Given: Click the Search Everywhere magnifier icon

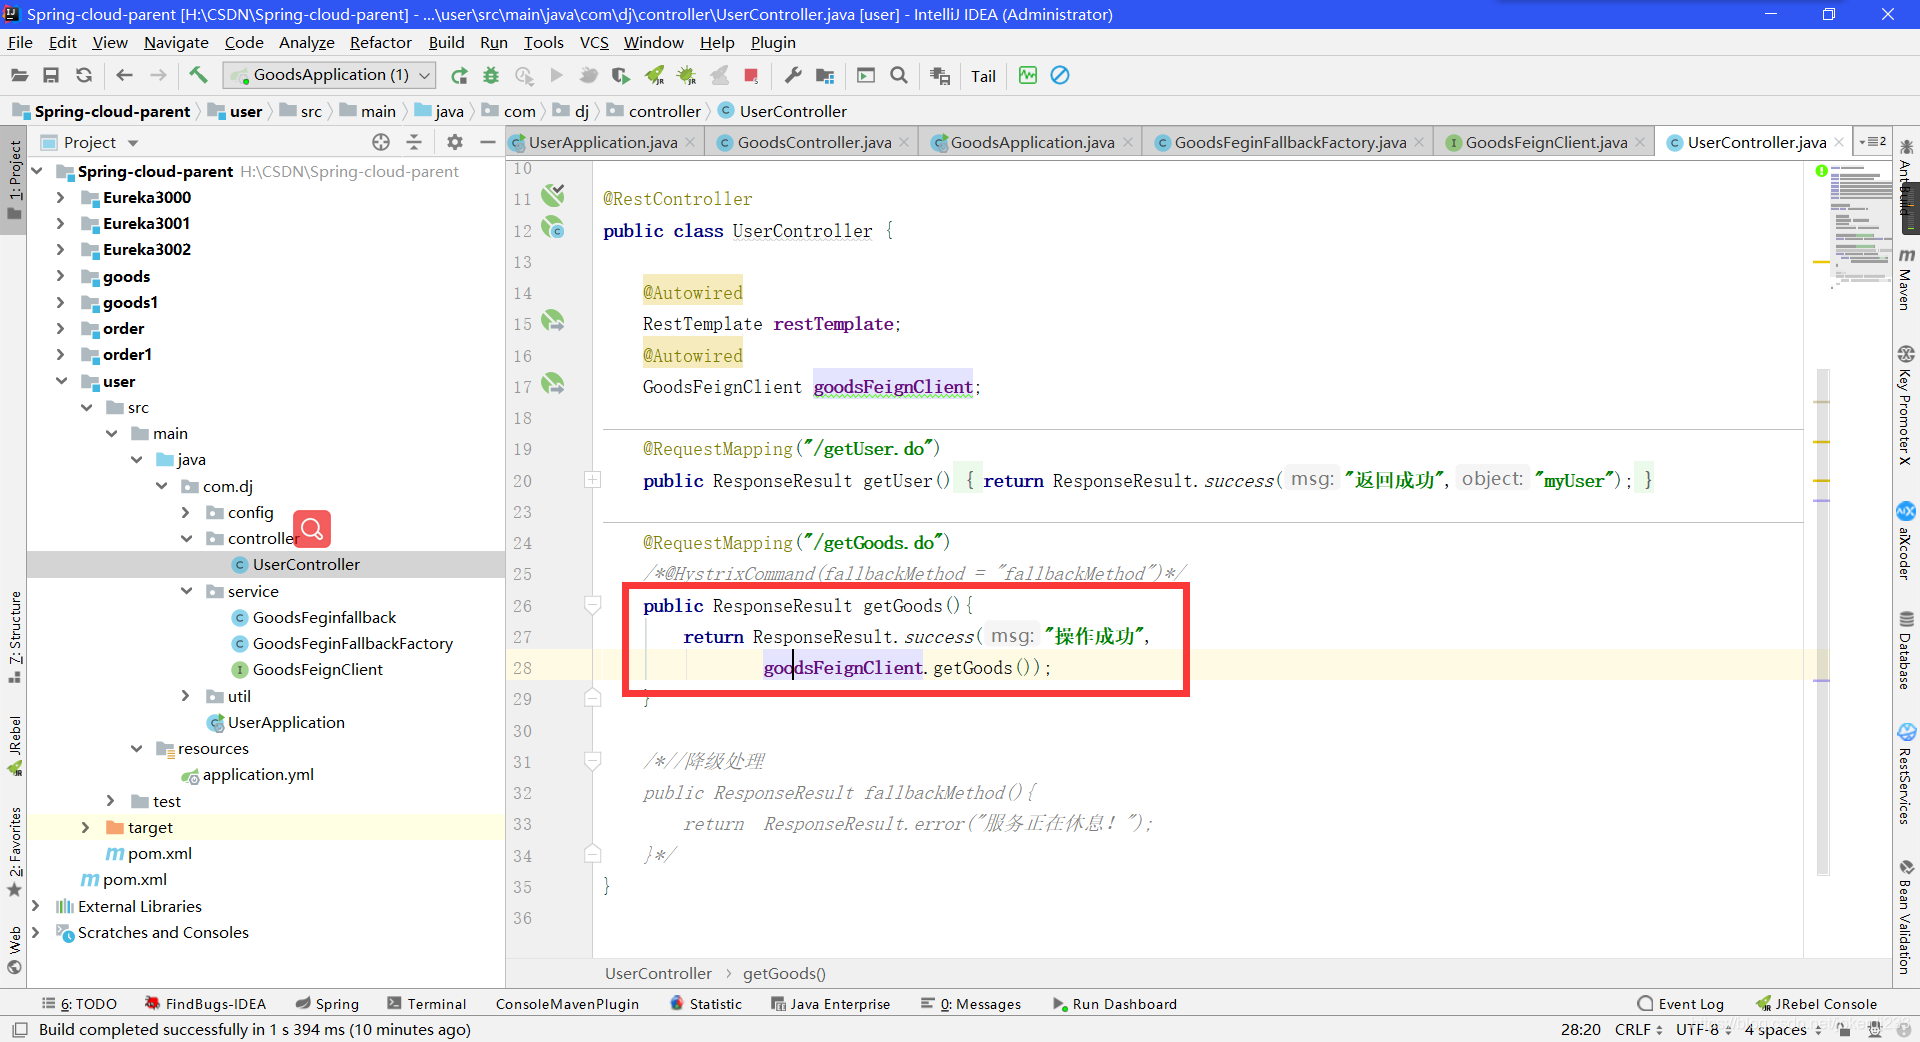Looking at the screenshot, I should tap(899, 75).
